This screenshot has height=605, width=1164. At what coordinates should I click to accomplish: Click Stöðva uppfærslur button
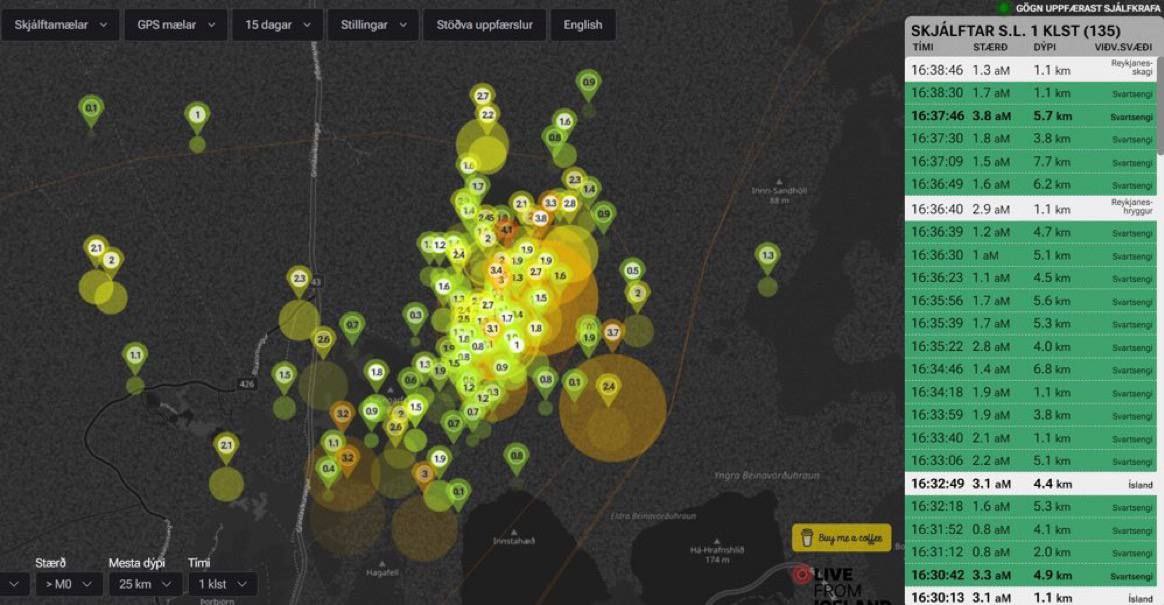(x=485, y=24)
